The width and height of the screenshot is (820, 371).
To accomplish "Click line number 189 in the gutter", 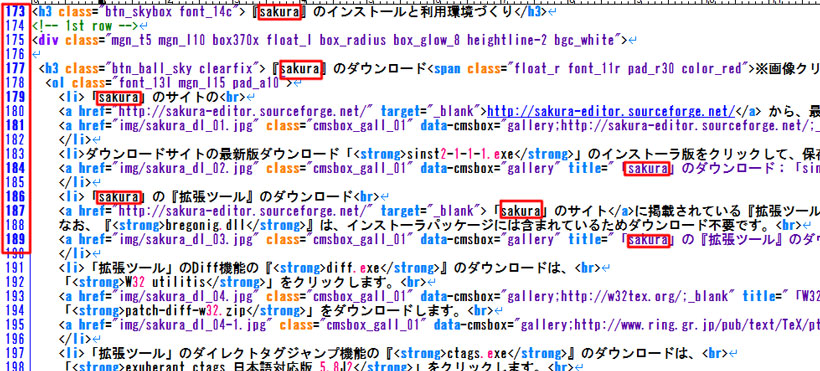I will [16, 240].
